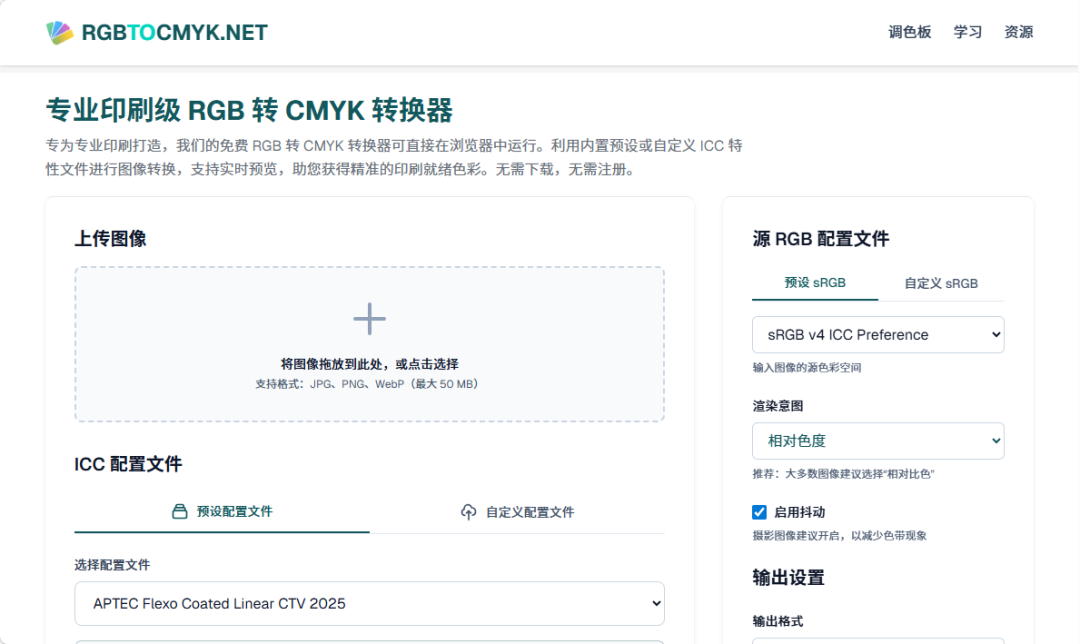Viewport: 1080px width, 644px height.
Task: Click the image upload dropzone
Action: point(369,344)
